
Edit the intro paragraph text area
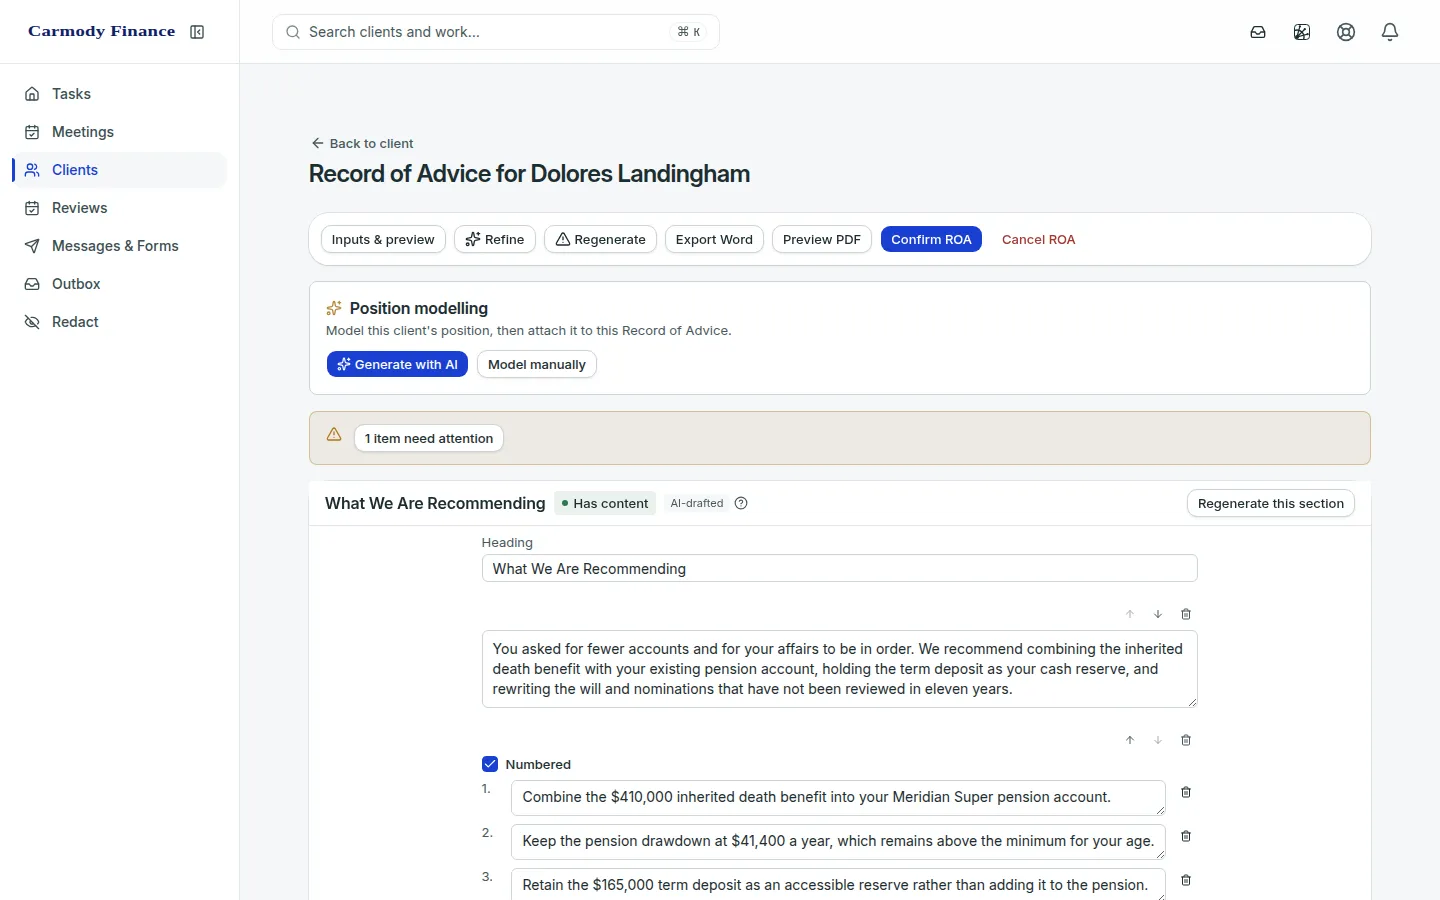pyautogui.click(x=840, y=669)
